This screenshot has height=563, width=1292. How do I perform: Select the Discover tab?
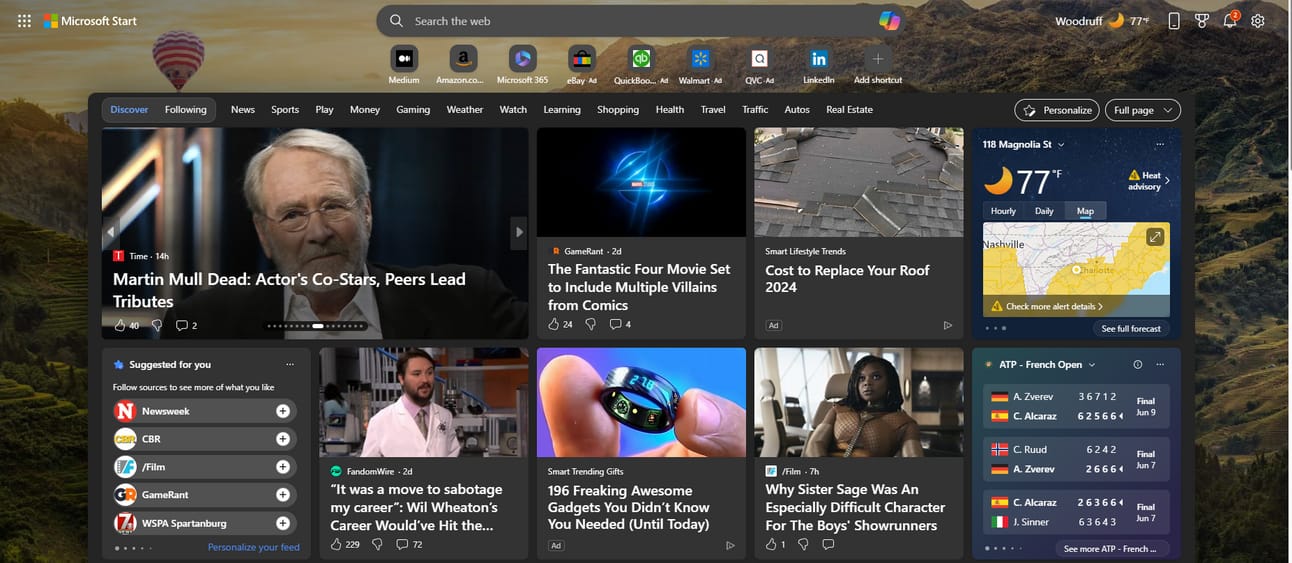click(x=129, y=110)
